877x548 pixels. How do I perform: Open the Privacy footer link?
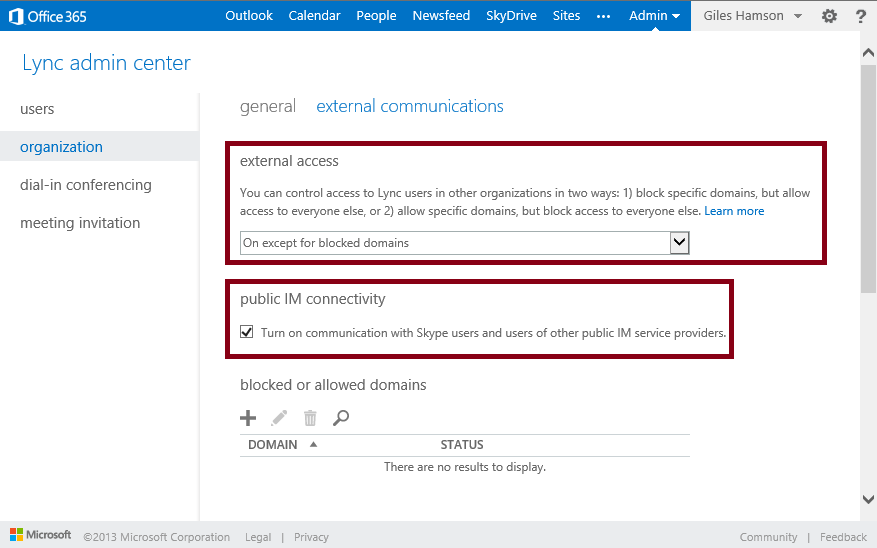pyautogui.click(x=311, y=537)
